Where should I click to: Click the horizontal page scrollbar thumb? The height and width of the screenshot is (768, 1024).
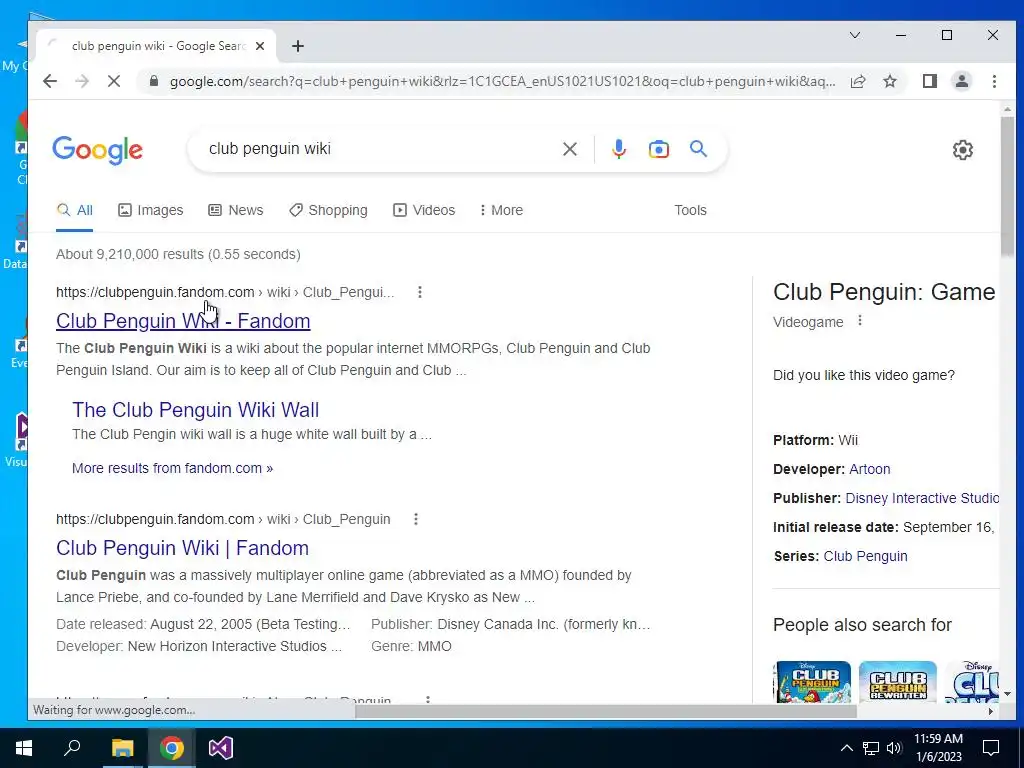click(x=605, y=711)
